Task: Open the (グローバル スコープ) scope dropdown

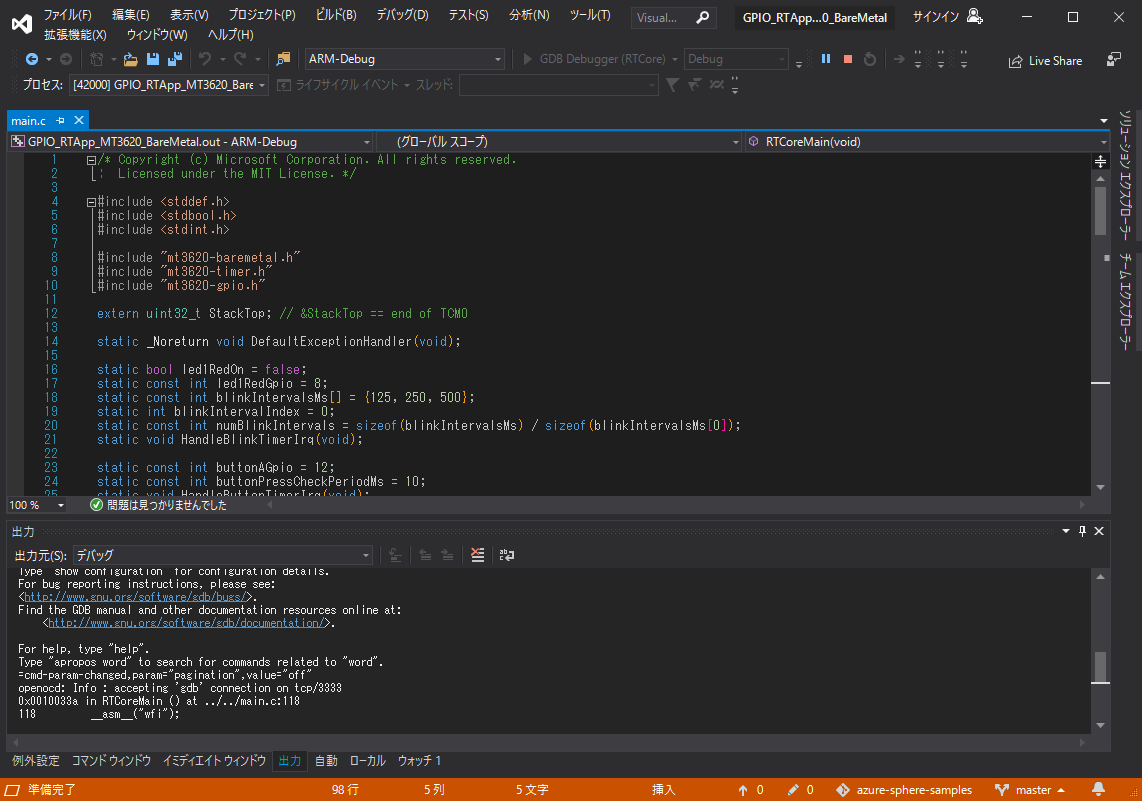Action: pyautogui.click(x=559, y=142)
